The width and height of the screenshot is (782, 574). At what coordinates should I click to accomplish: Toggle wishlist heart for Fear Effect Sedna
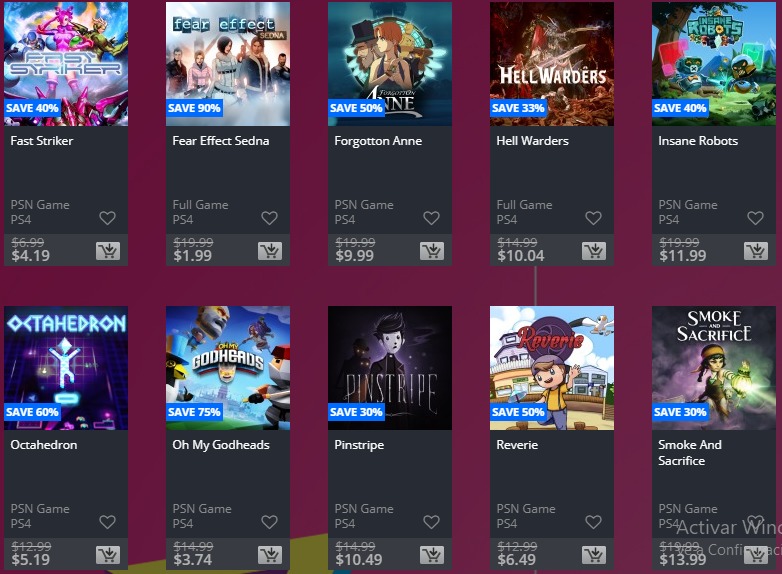[269, 218]
